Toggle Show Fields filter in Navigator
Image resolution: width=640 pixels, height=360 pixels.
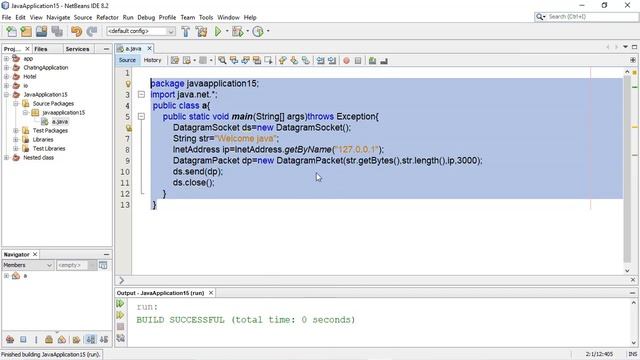(23, 339)
